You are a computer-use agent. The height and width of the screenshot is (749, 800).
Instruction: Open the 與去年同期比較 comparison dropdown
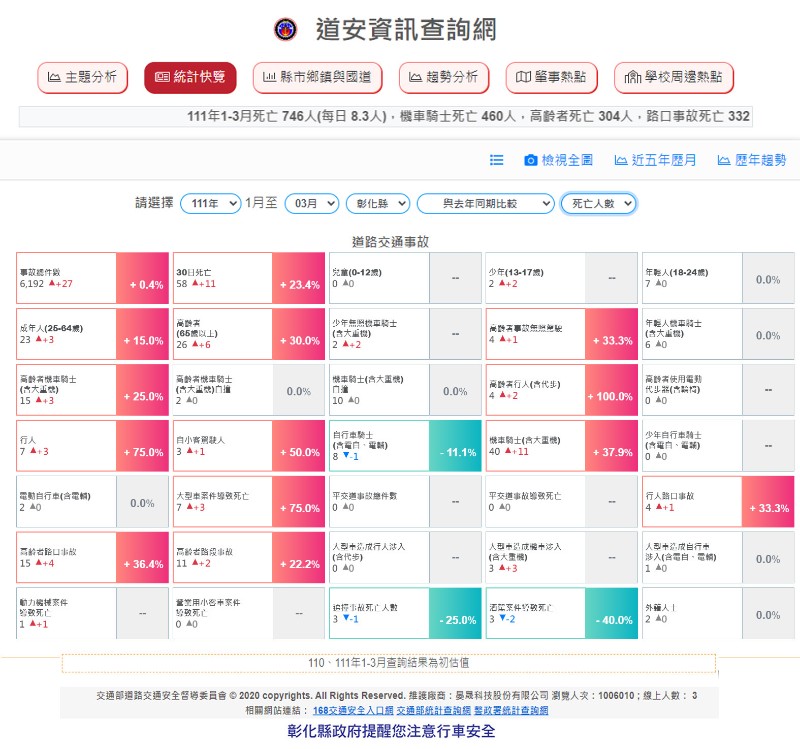click(485, 204)
